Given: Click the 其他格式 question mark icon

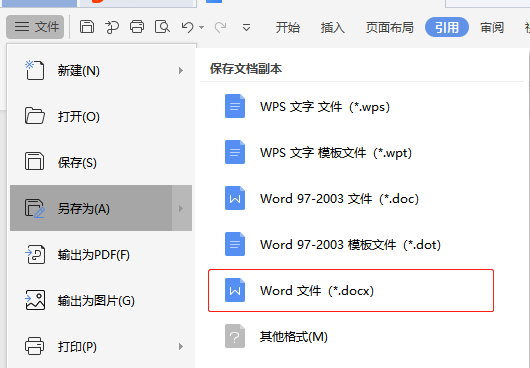Looking at the screenshot, I should pos(235,336).
